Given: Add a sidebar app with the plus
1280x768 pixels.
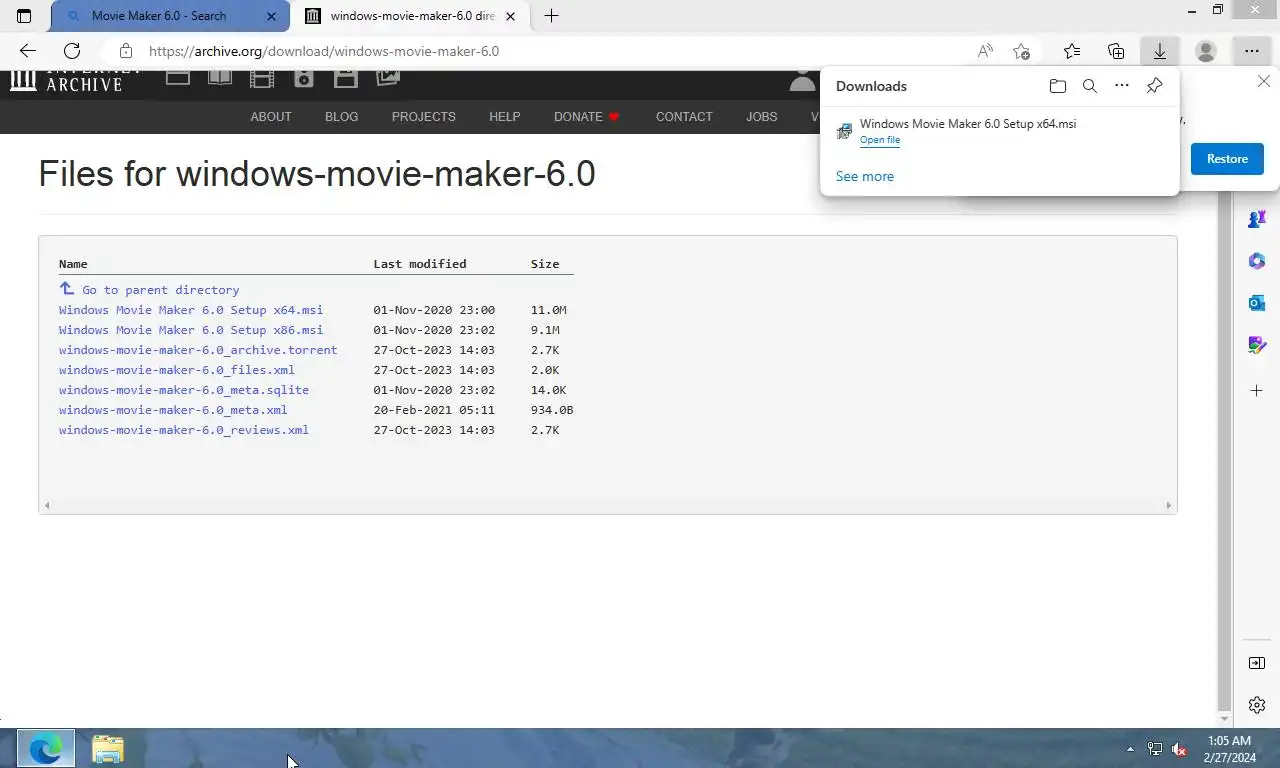Looking at the screenshot, I should tap(1257, 390).
